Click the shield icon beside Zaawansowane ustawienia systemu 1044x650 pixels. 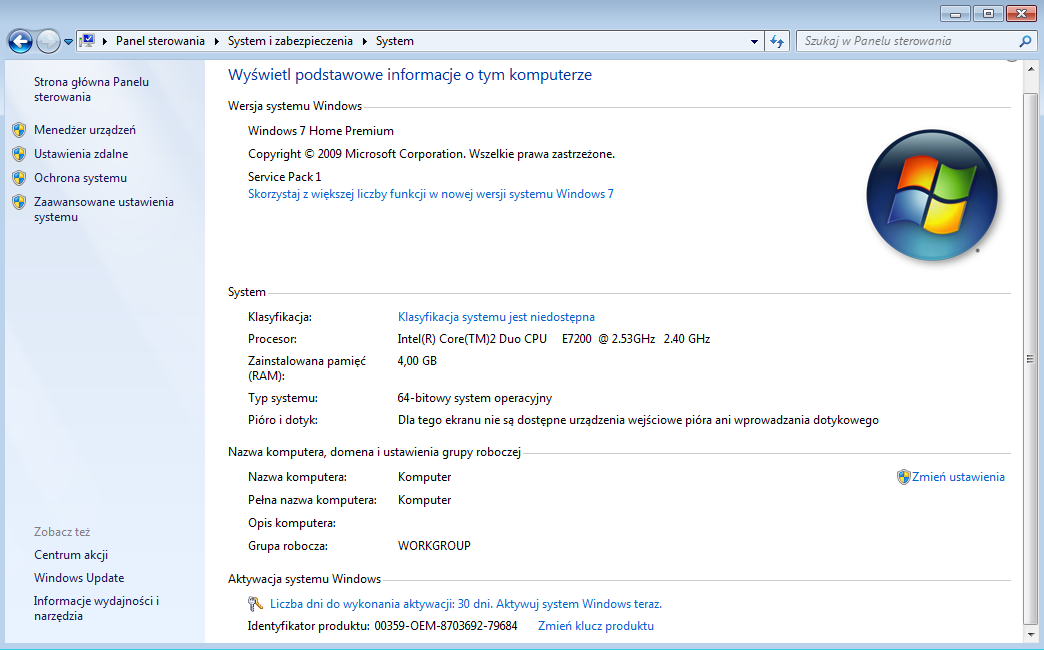click(x=19, y=202)
